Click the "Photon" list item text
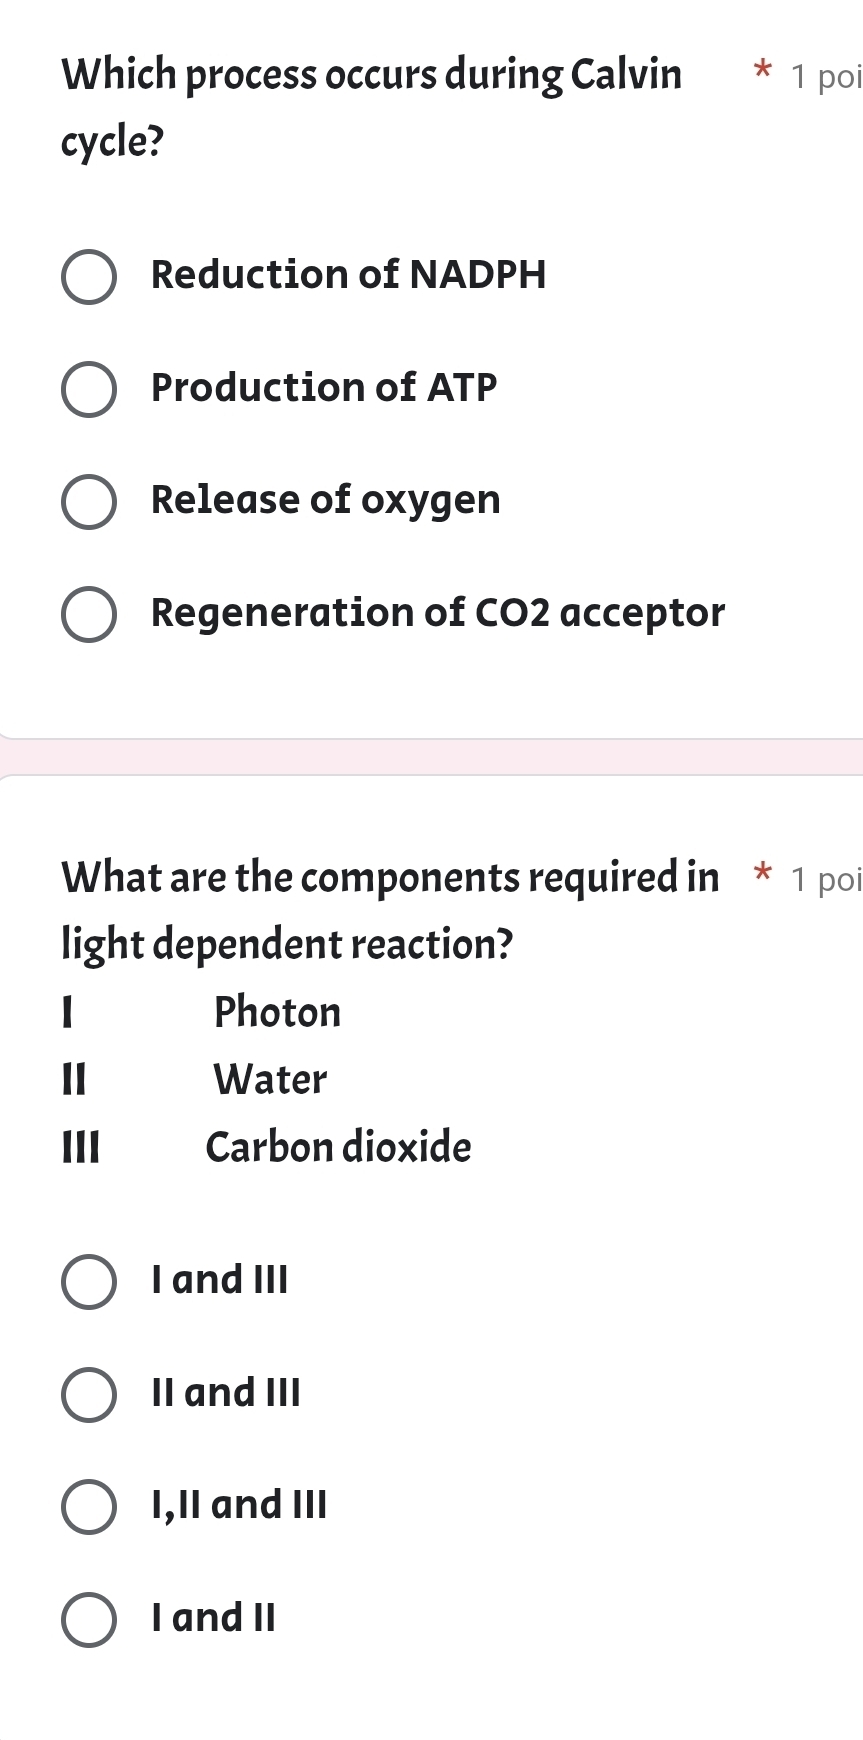This screenshot has height=1740, width=863. click(x=277, y=1013)
